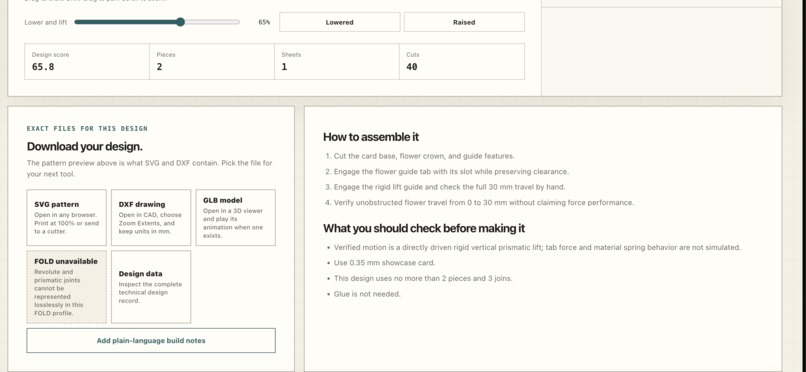Select the Pieces value 2
806x372 pixels.
pyautogui.click(x=159, y=67)
